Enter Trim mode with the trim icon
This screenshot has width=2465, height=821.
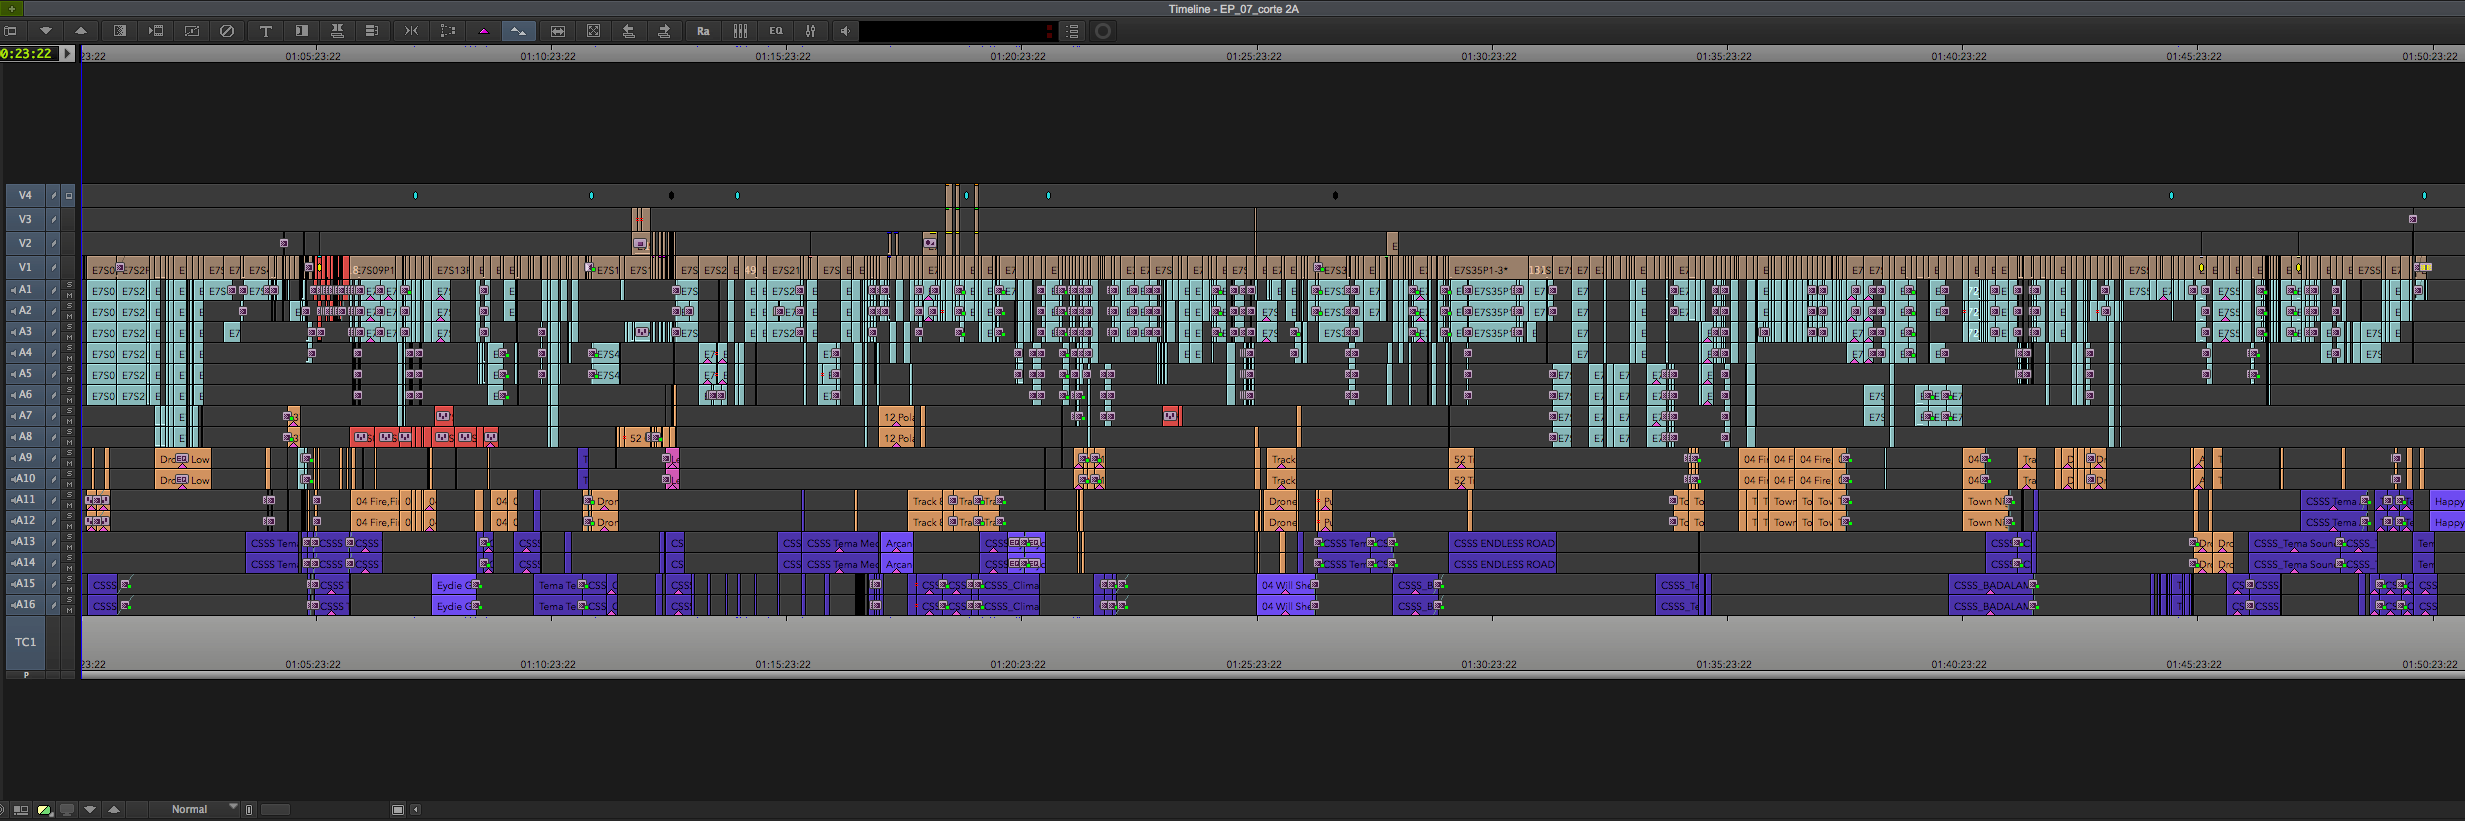(x=411, y=31)
